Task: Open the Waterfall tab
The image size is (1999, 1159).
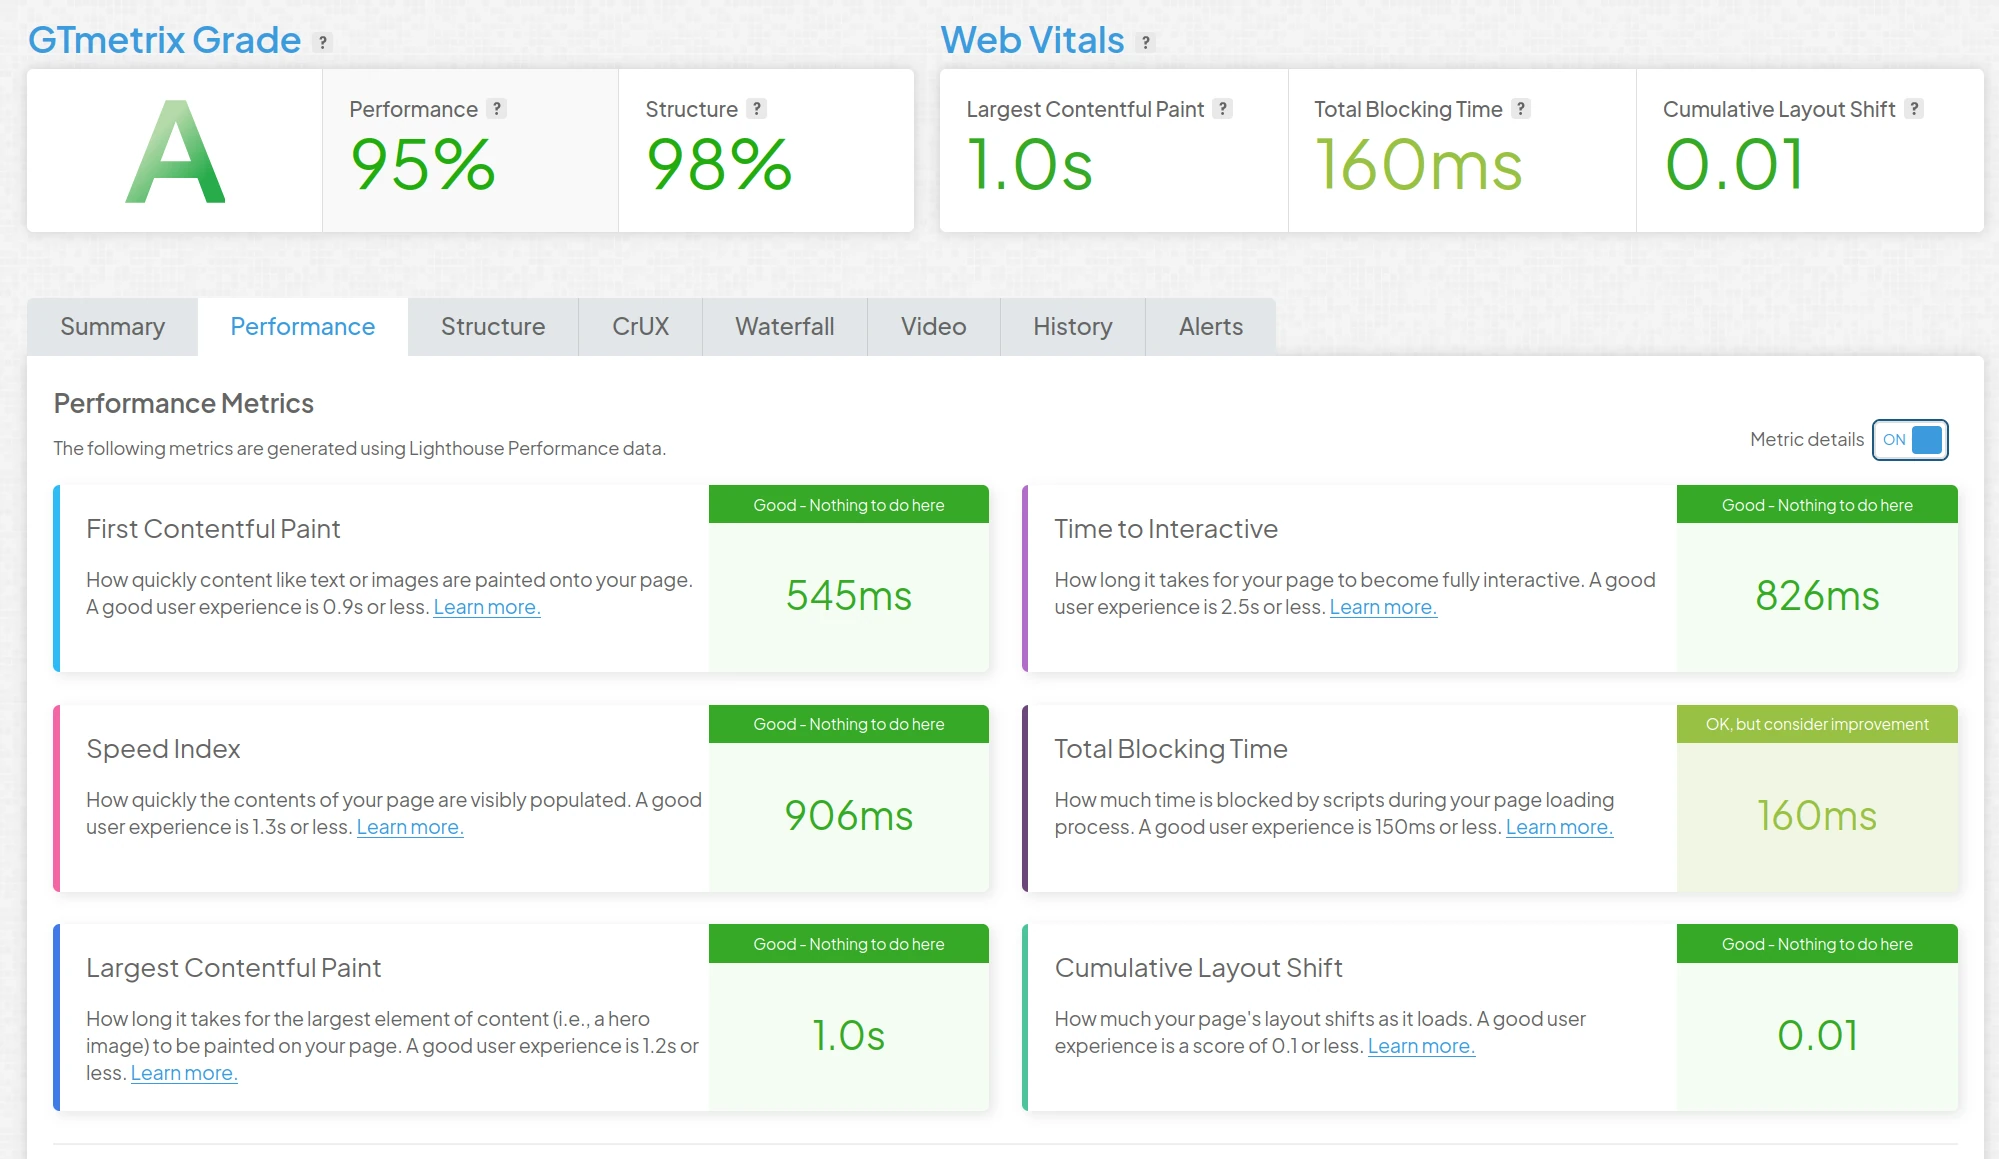Action: click(x=785, y=326)
